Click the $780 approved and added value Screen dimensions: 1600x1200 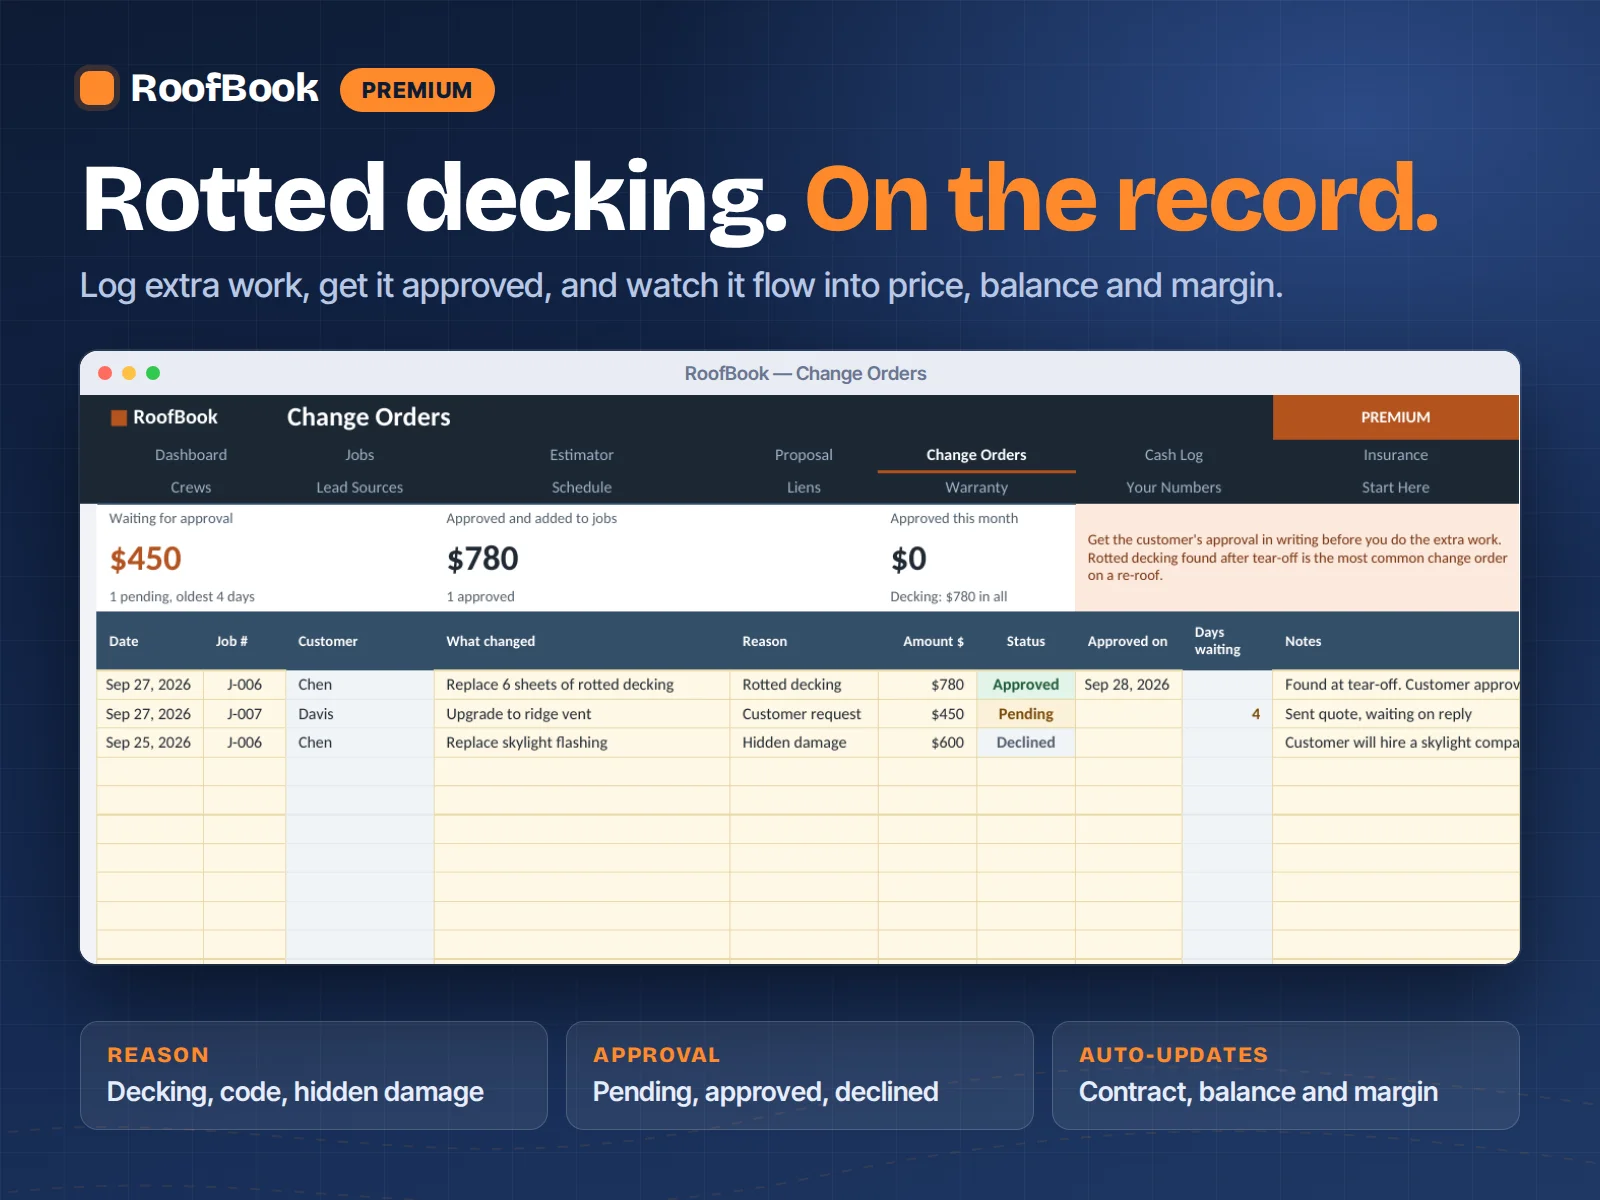click(483, 559)
